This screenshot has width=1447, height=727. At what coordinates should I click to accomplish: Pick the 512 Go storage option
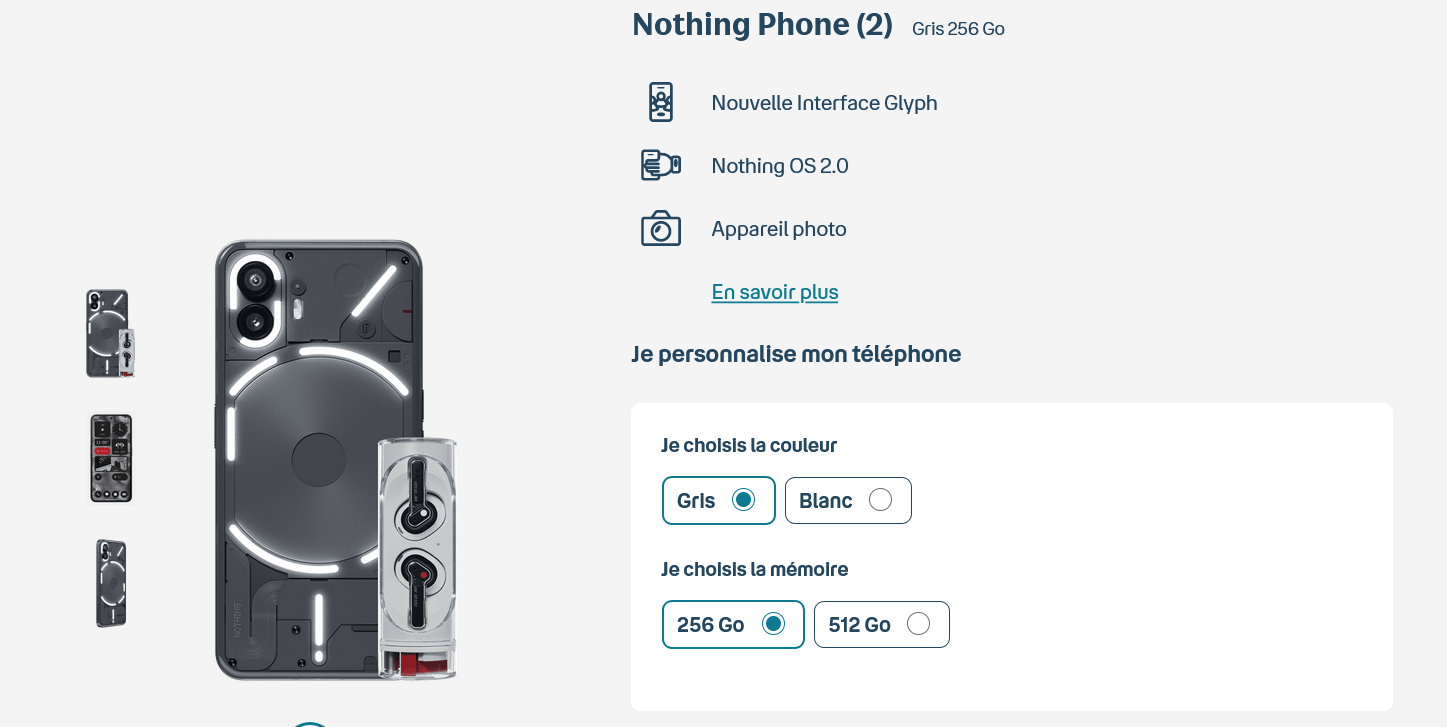pyautogui.click(x=918, y=624)
